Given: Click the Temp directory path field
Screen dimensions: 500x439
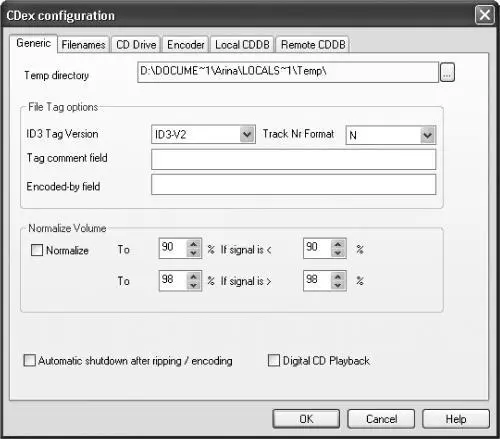Looking at the screenshot, I should pos(288,72).
